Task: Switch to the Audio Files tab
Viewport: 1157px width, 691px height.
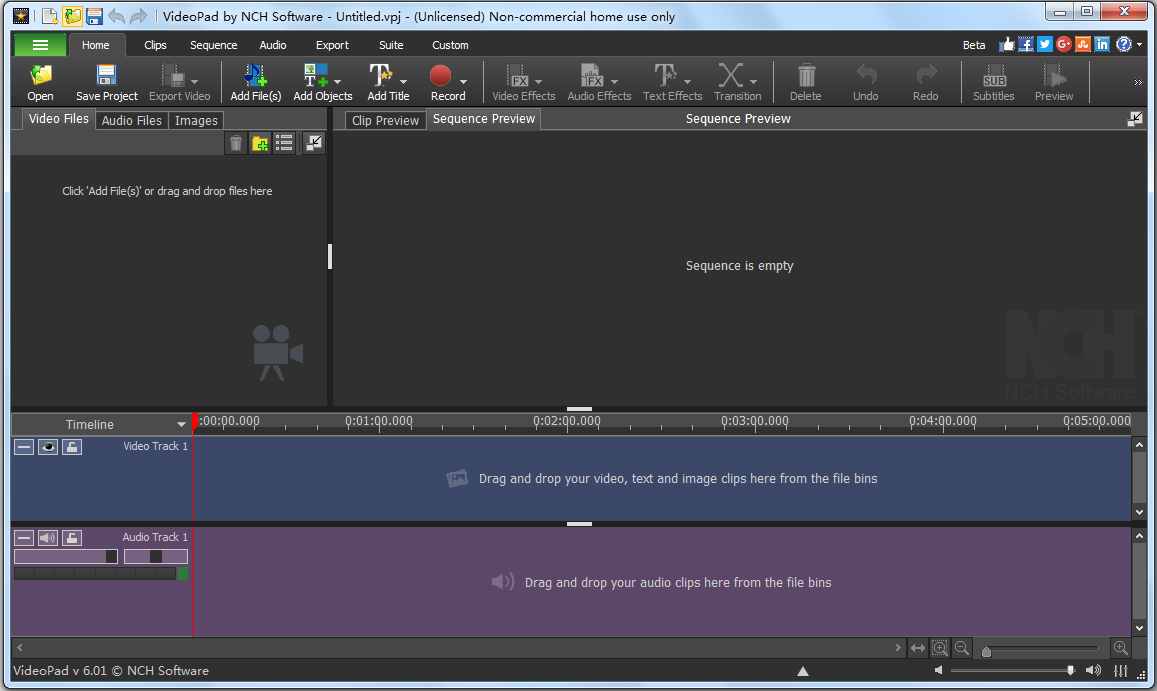Action: click(x=132, y=120)
